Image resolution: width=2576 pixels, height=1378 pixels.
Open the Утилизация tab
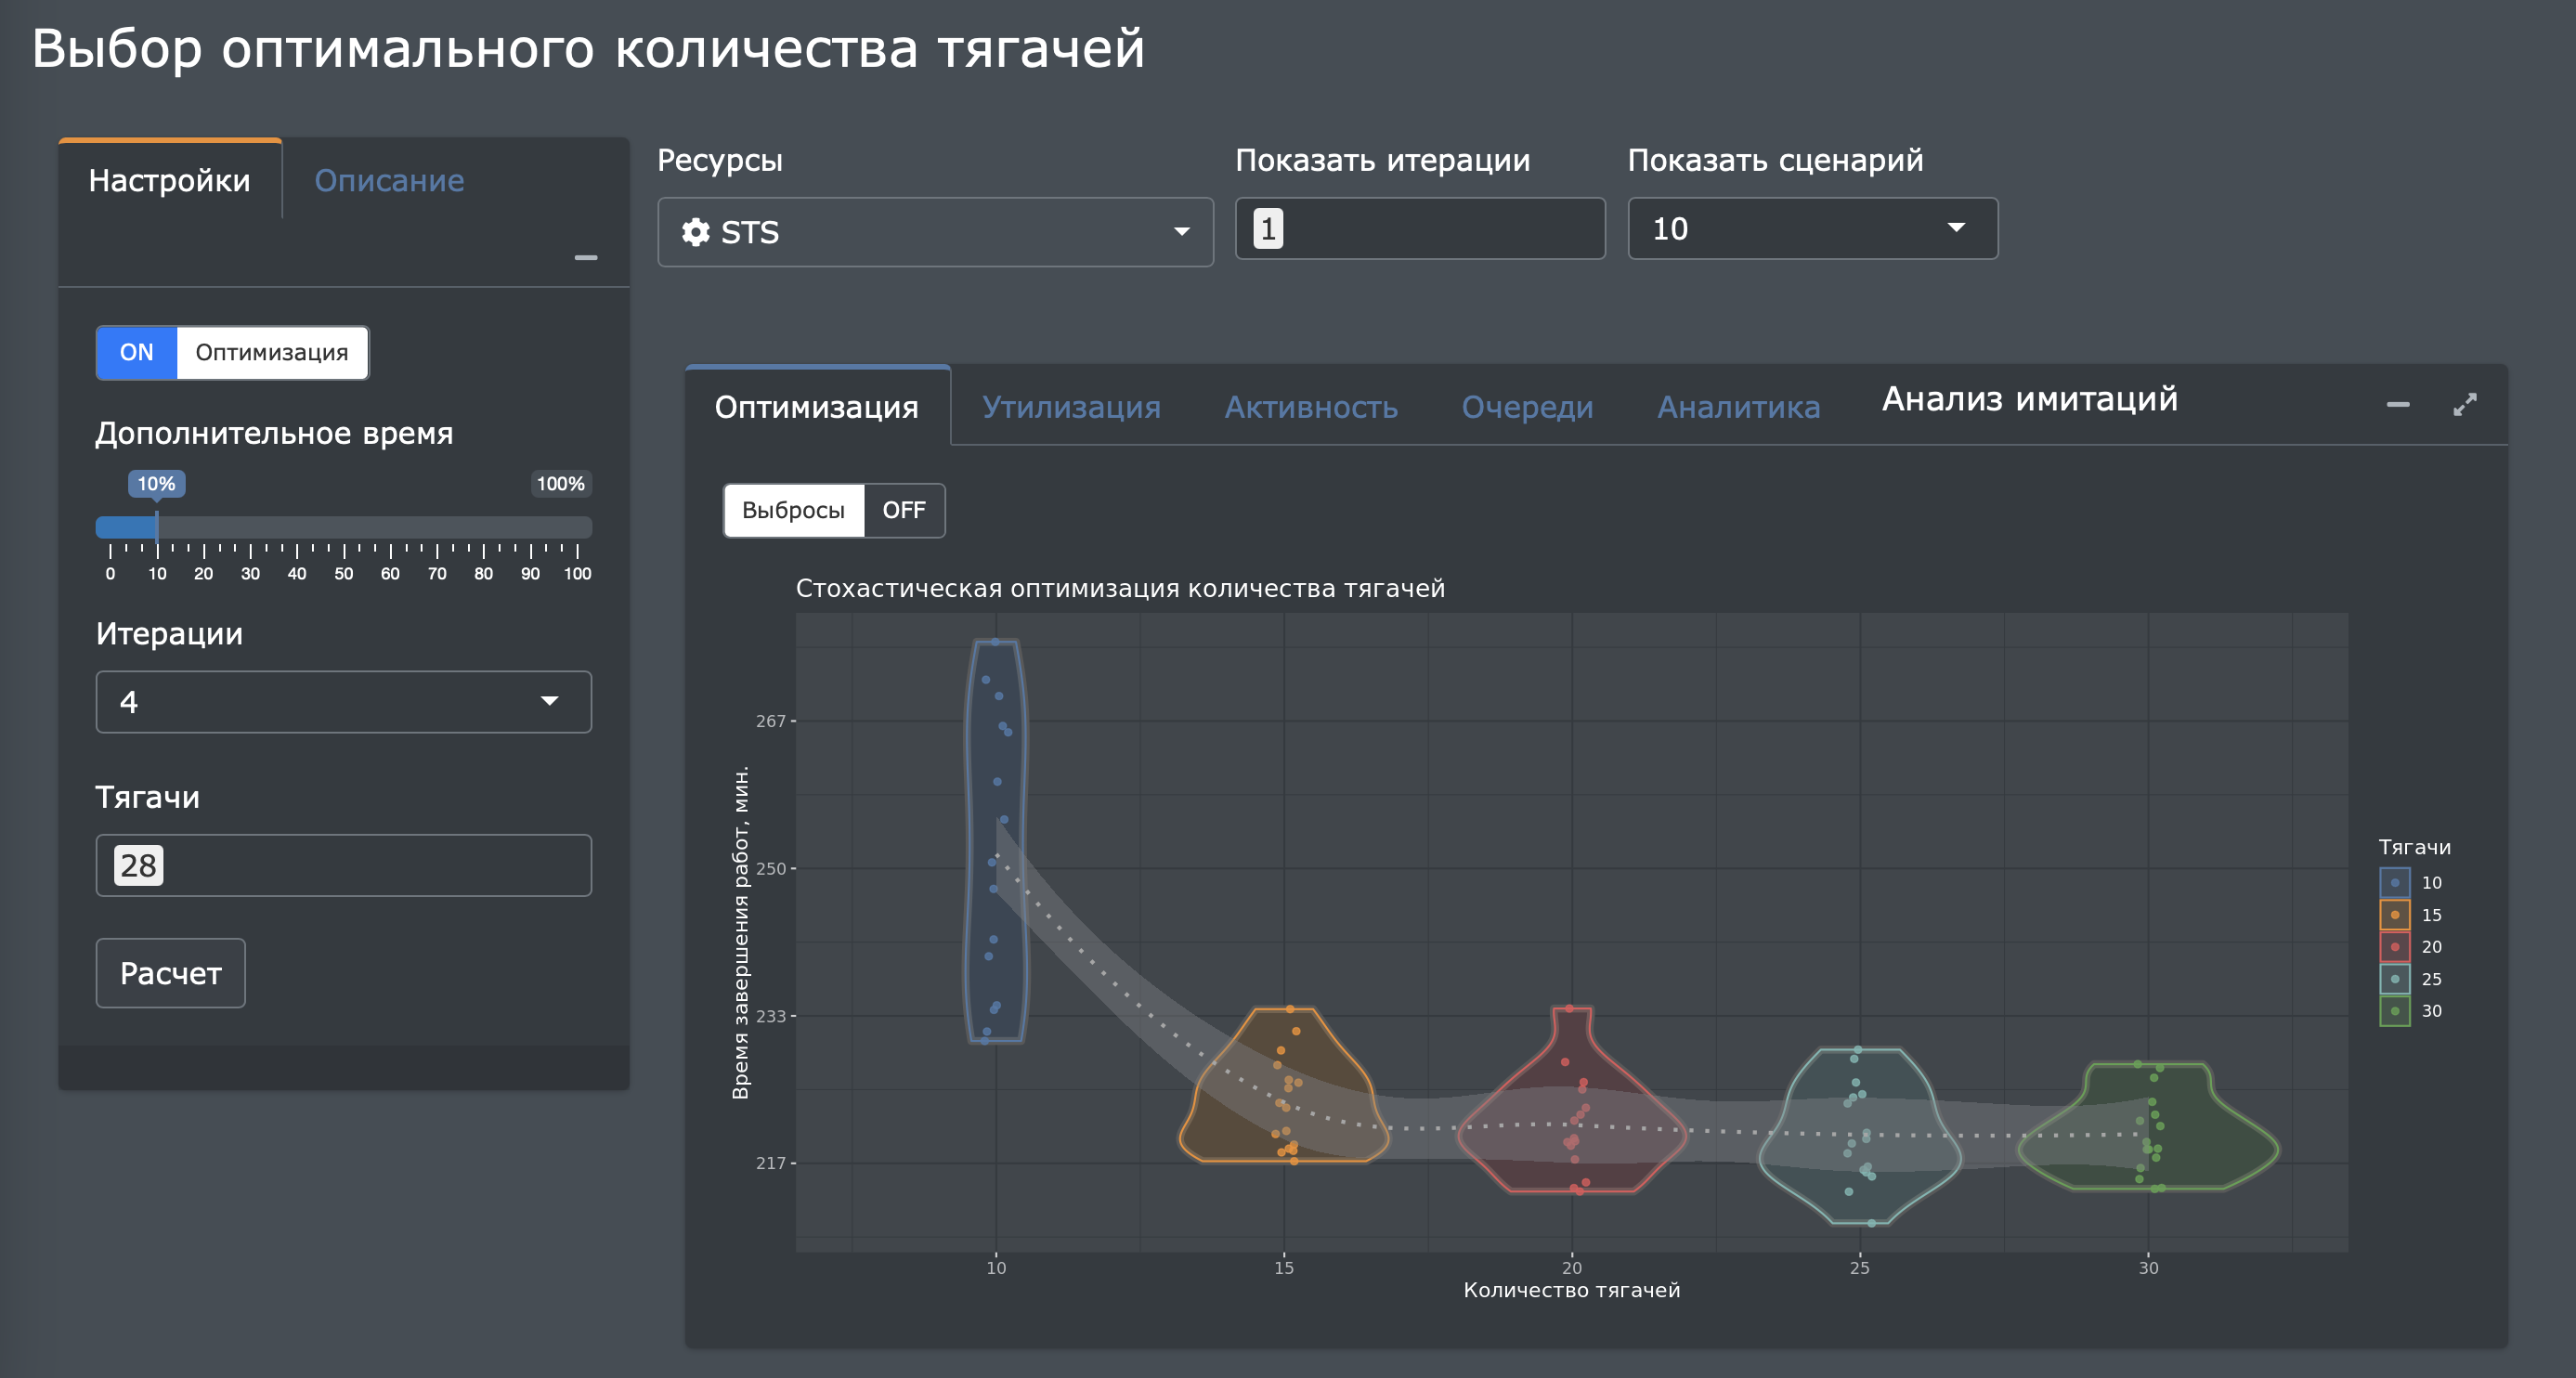click(1070, 407)
